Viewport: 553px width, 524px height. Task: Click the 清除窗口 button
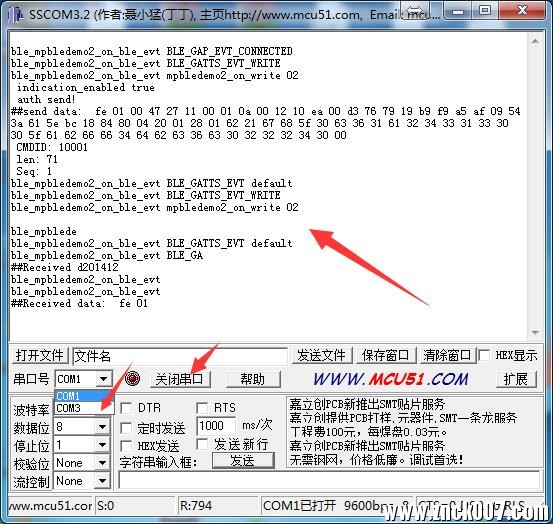(x=447, y=355)
